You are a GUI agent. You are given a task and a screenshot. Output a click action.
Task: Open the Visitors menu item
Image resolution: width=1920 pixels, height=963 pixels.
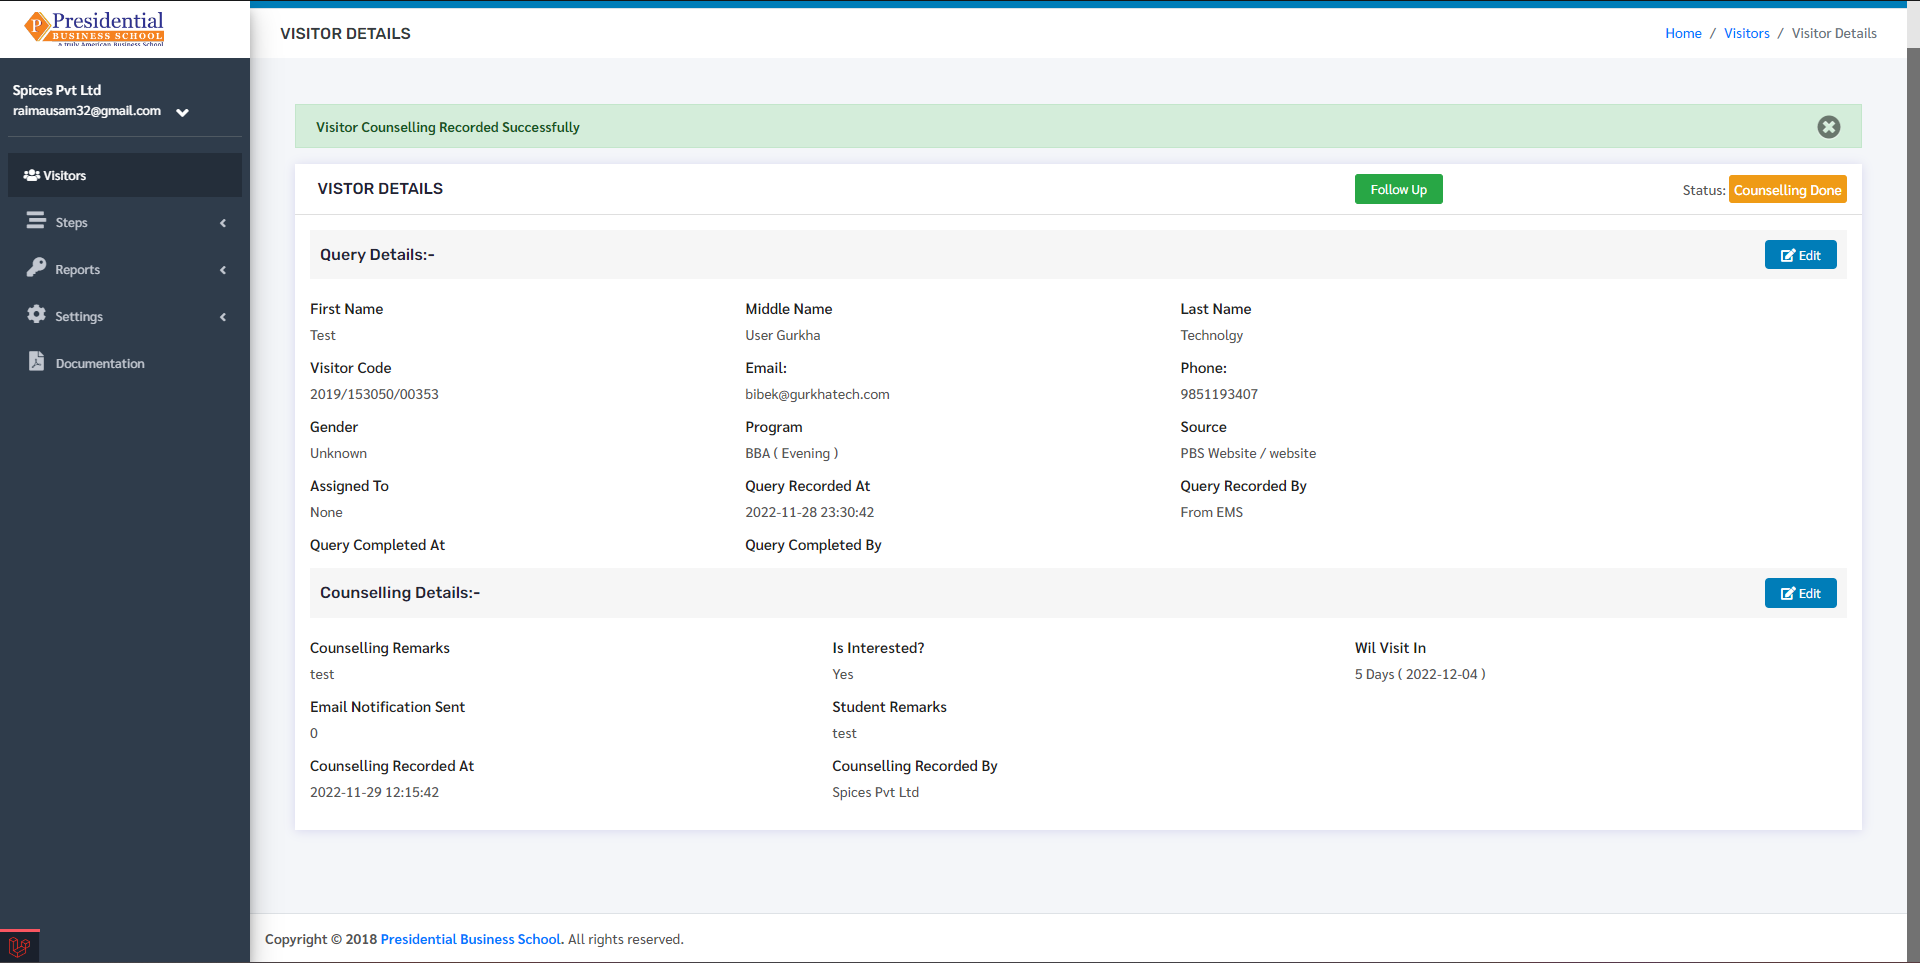coord(125,175)
